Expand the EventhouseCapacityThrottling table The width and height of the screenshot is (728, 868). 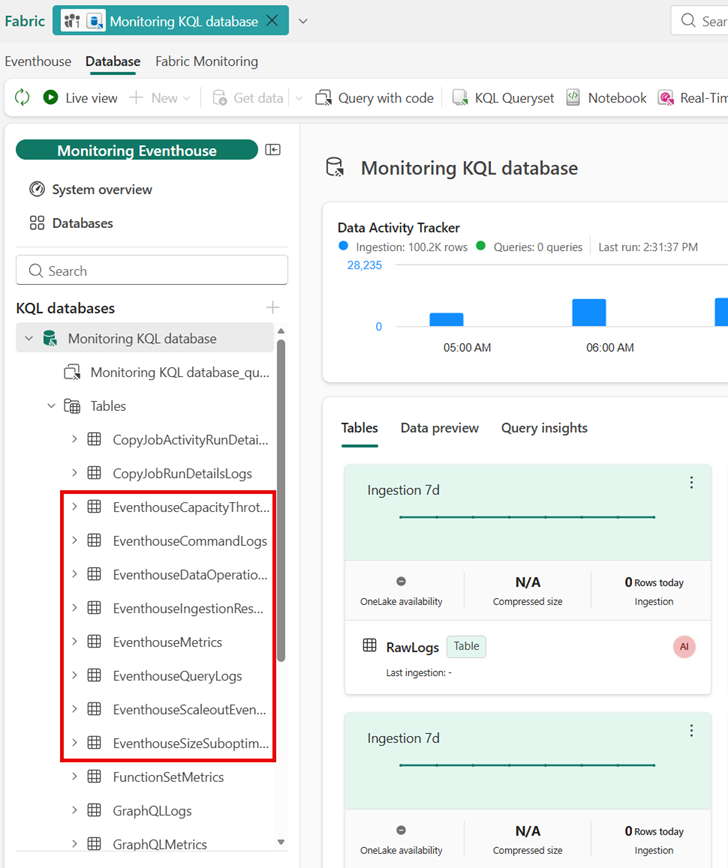click(x=74, y=507)
